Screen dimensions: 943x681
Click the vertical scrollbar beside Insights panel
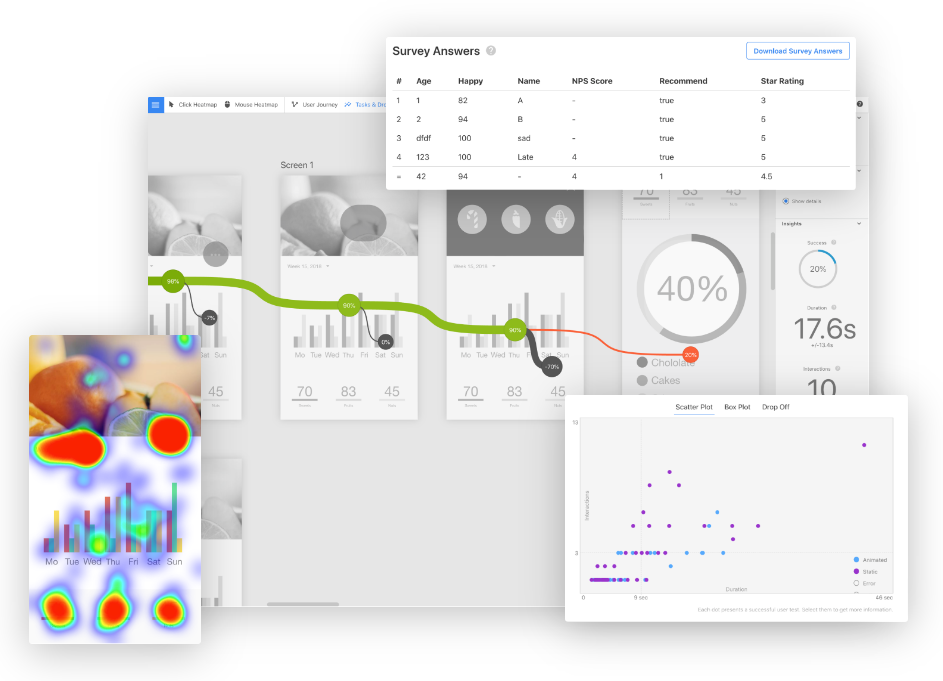click(773, 262)
